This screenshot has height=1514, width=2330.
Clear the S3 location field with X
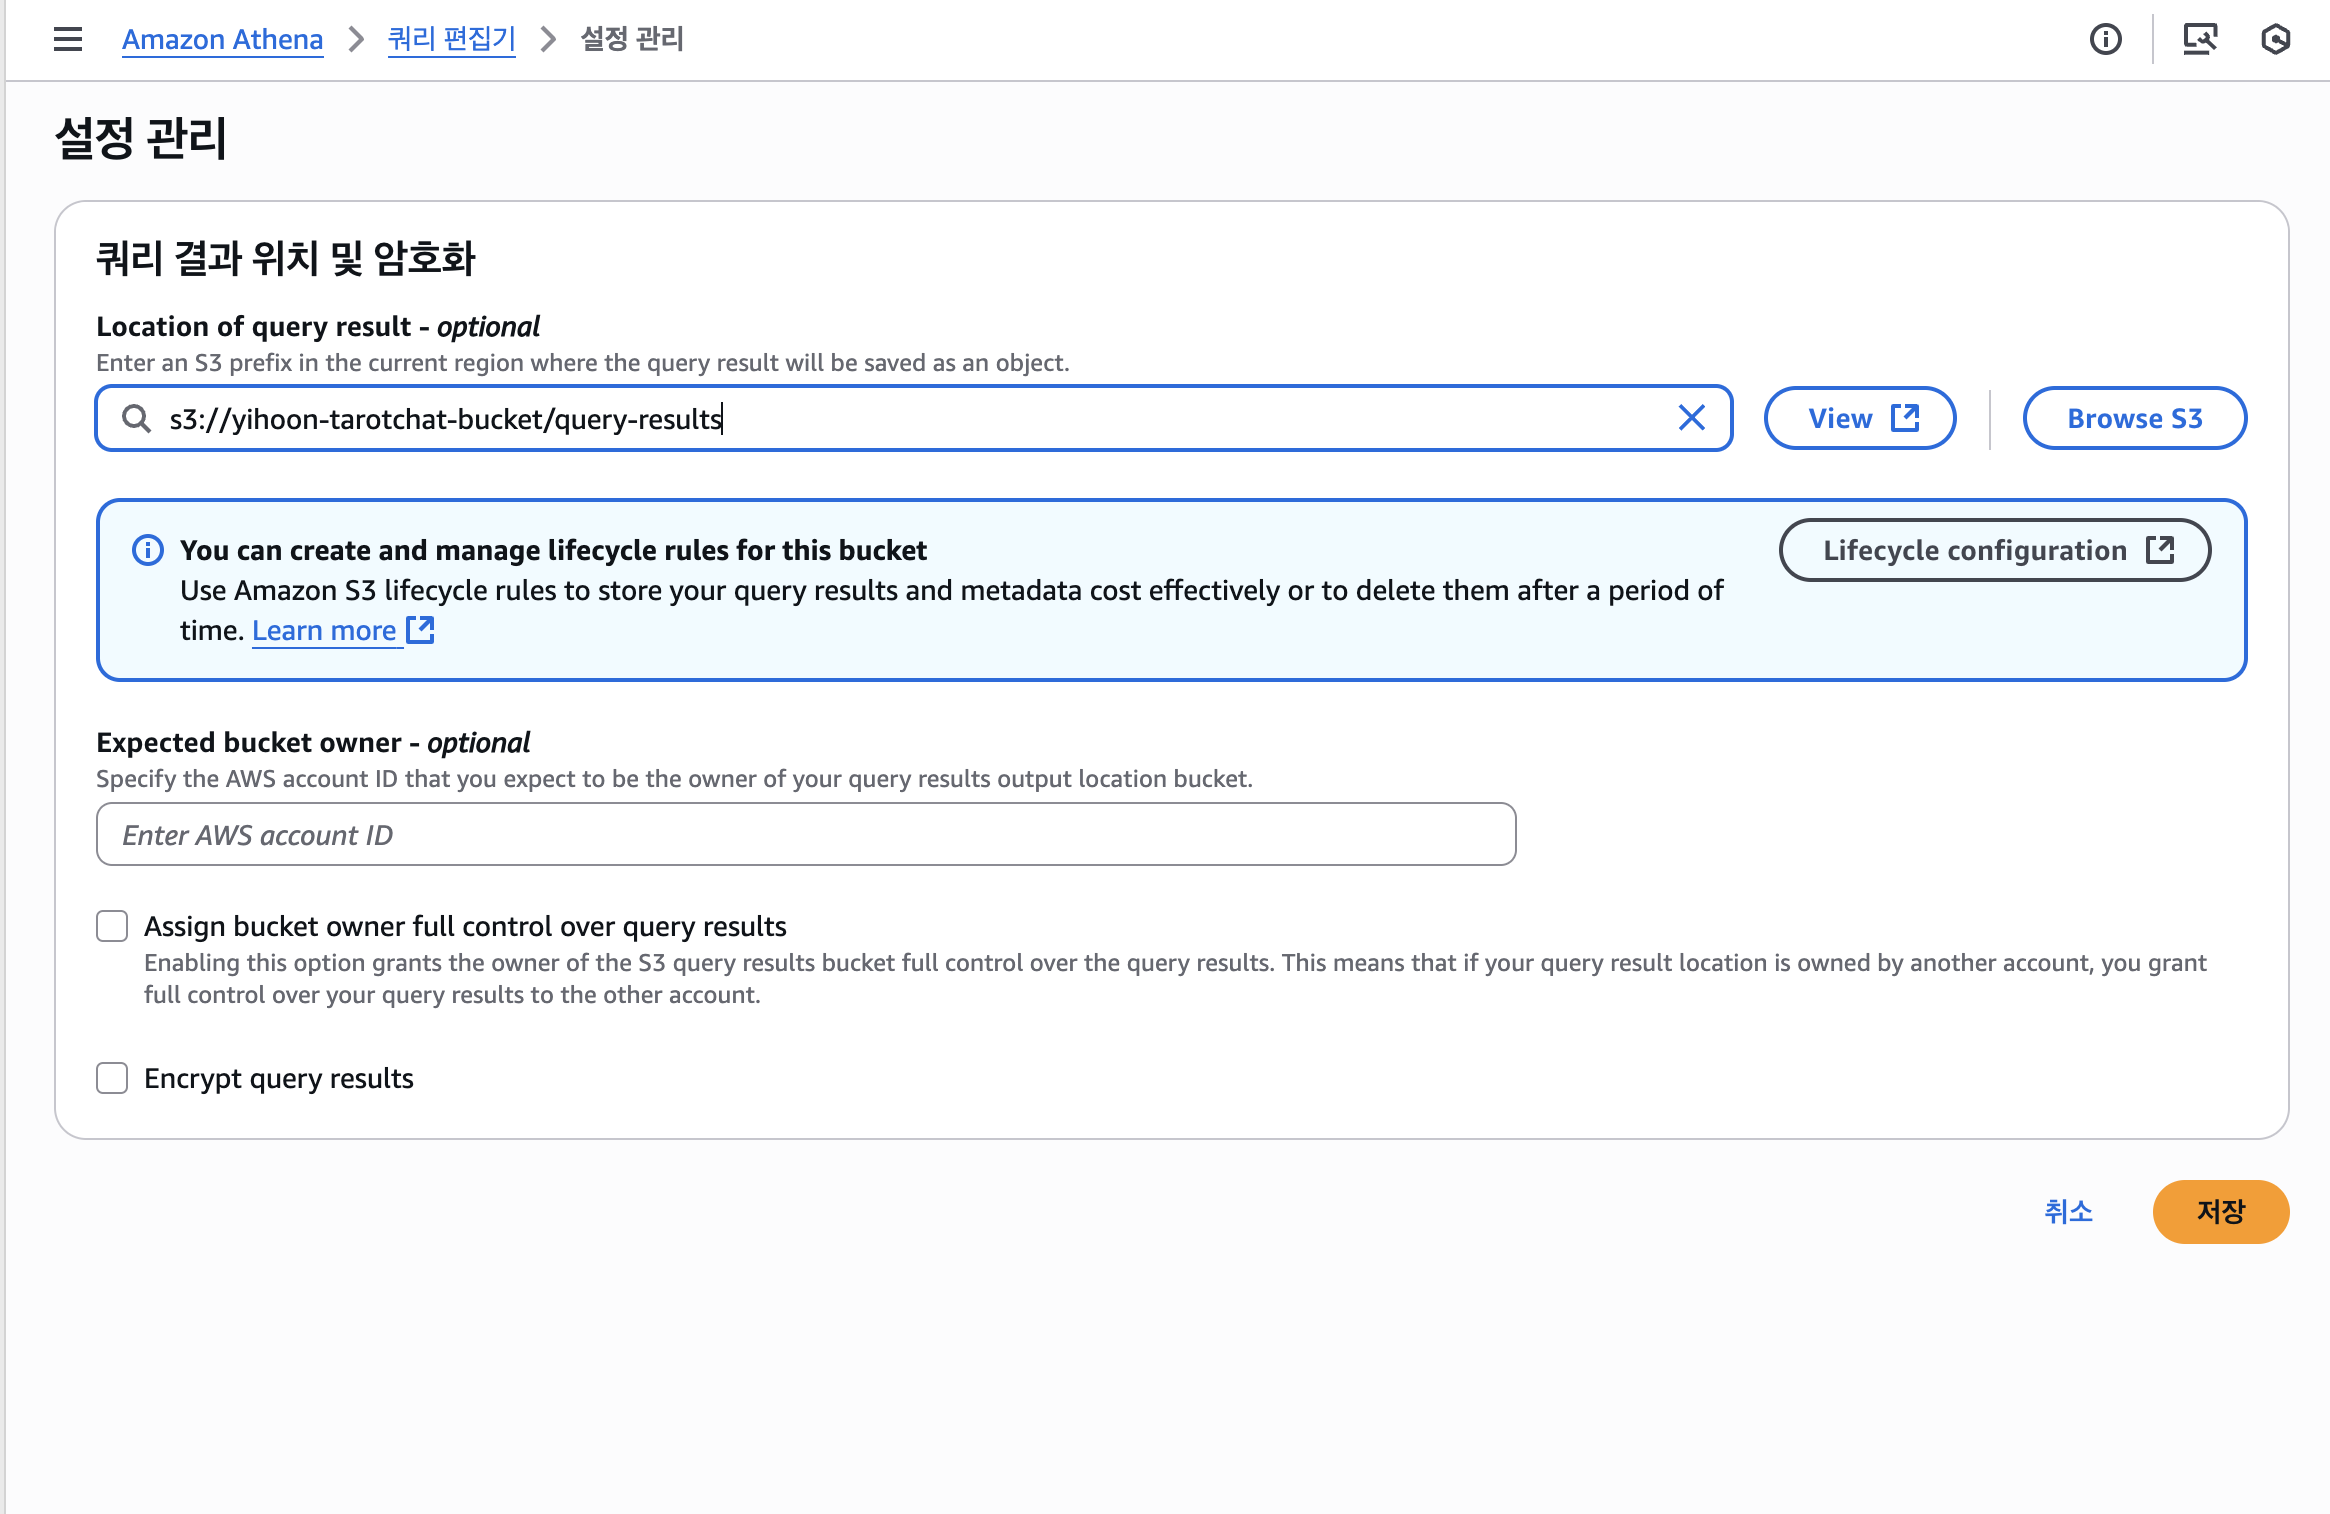coord(1691,418)
